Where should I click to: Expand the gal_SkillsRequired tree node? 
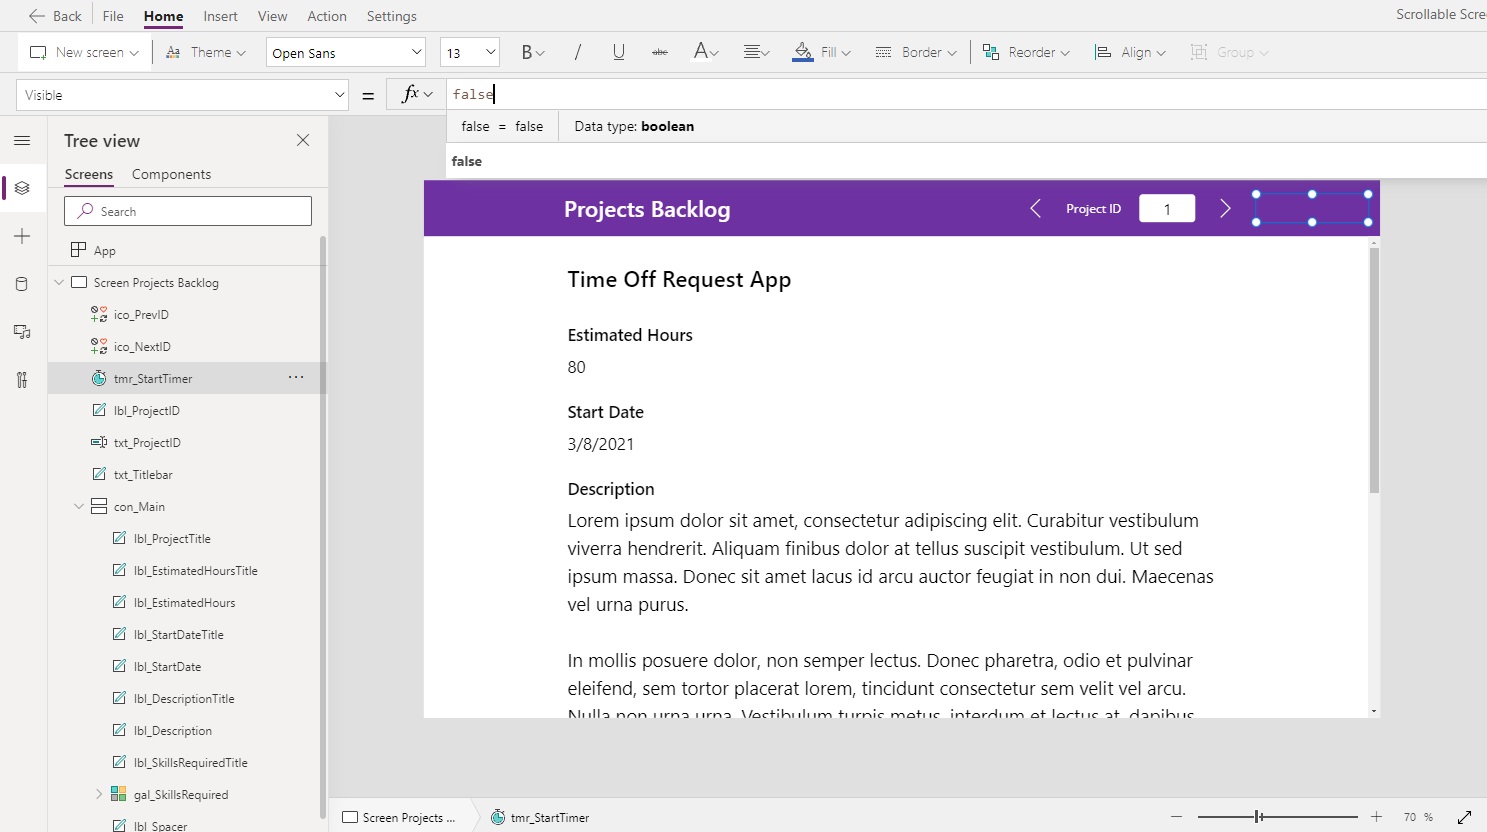pos(97,793)
